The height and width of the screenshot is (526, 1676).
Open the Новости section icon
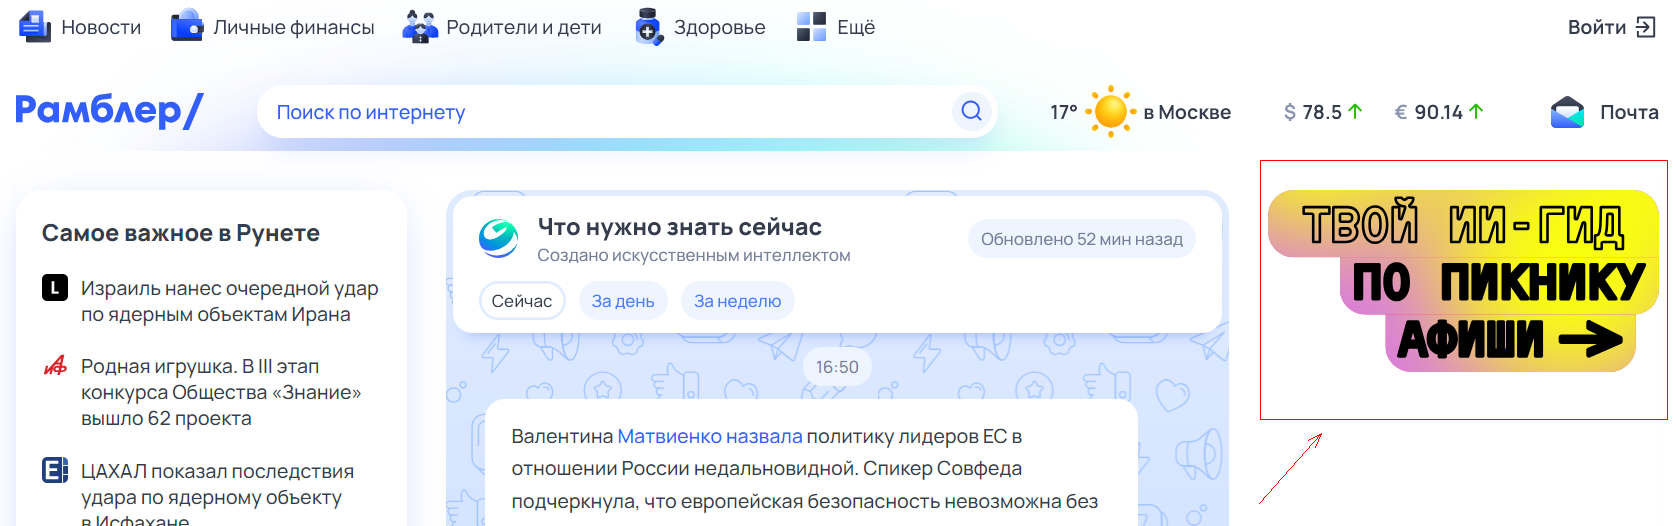(x=35, y=27)
